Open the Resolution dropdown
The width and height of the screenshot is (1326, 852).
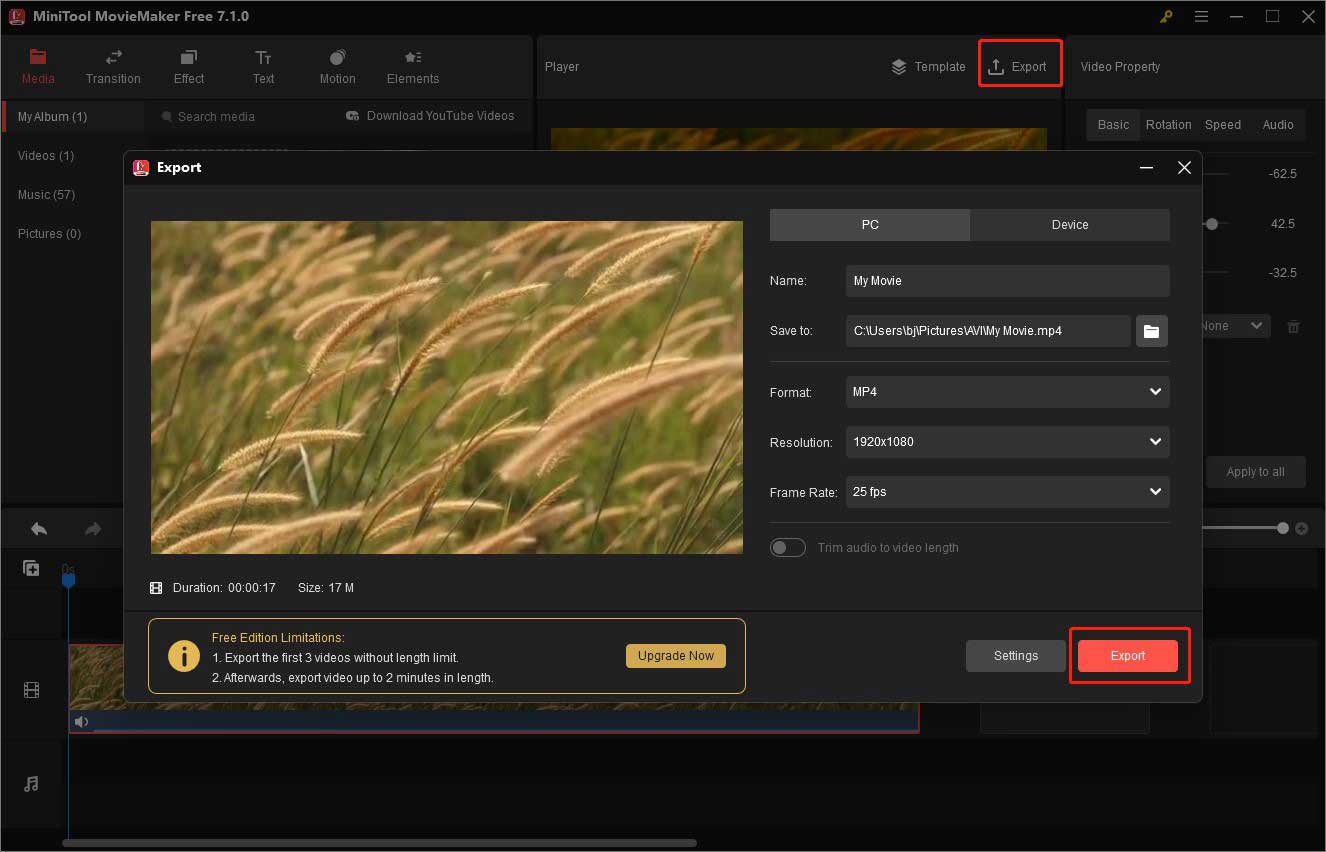point(1006,442)
